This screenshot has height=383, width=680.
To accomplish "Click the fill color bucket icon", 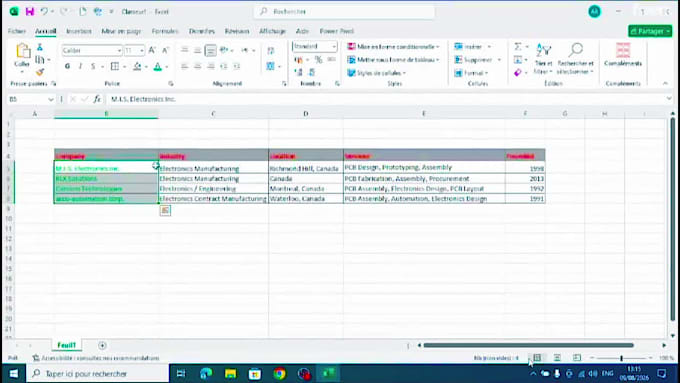I will click(x=137, y=66).
